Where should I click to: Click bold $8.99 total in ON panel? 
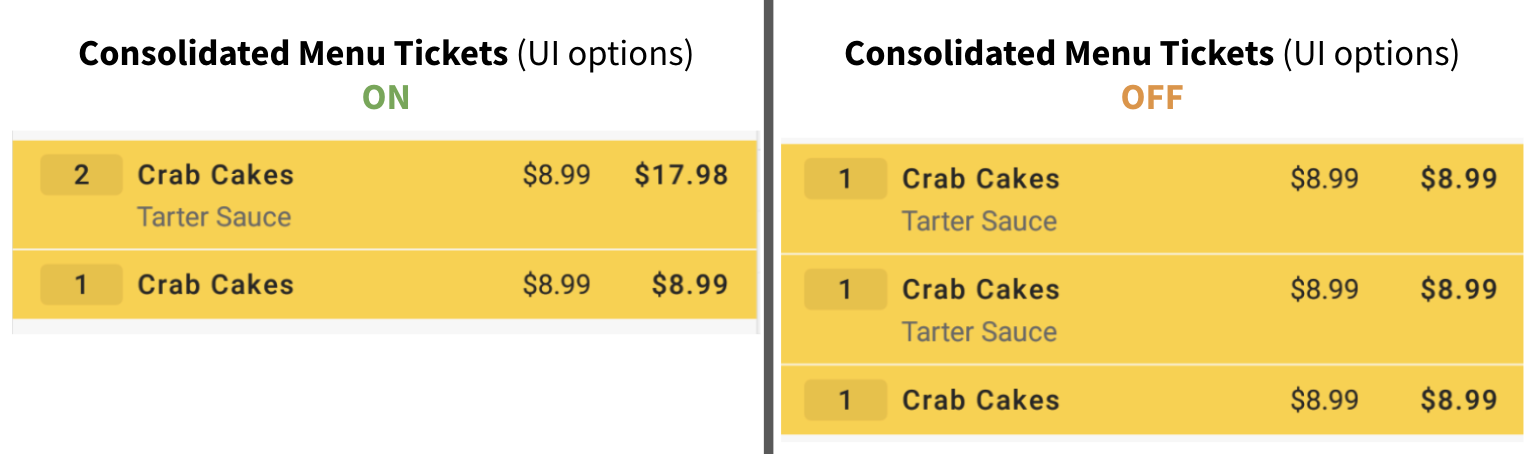pyautogui.click(x=689, y=285)
